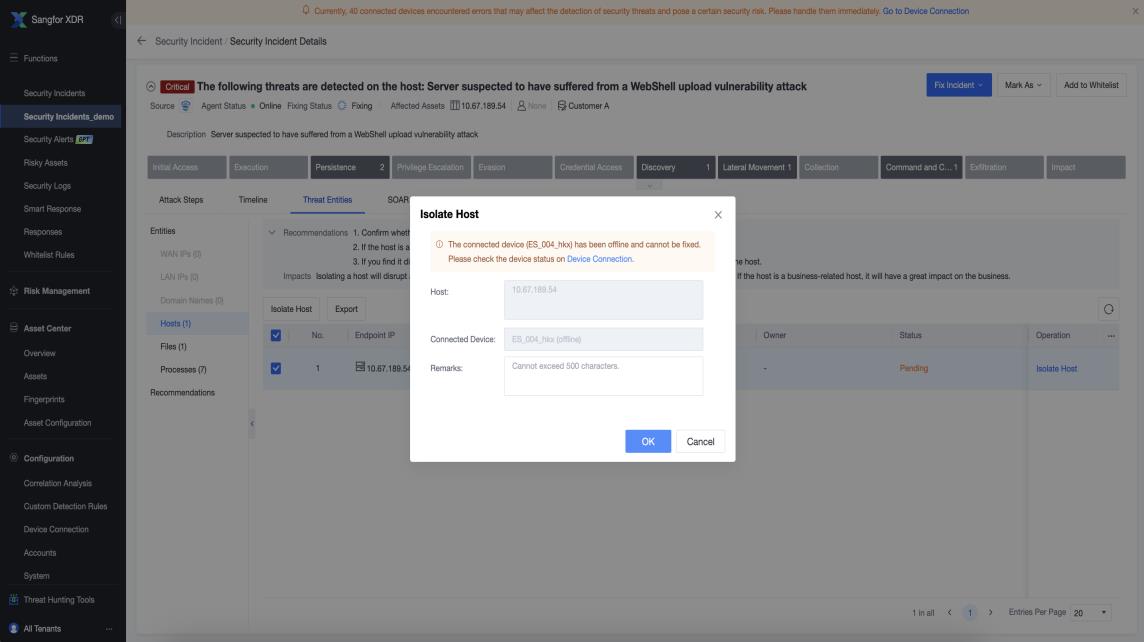This screenshot has width=1144, height=642.
Task: Select page 1 in pagination
Action: click(x=970, y=613)
